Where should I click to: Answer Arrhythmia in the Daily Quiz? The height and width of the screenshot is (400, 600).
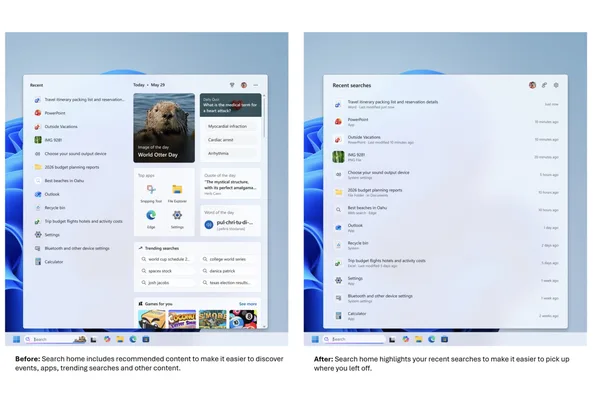pos(230,153)
